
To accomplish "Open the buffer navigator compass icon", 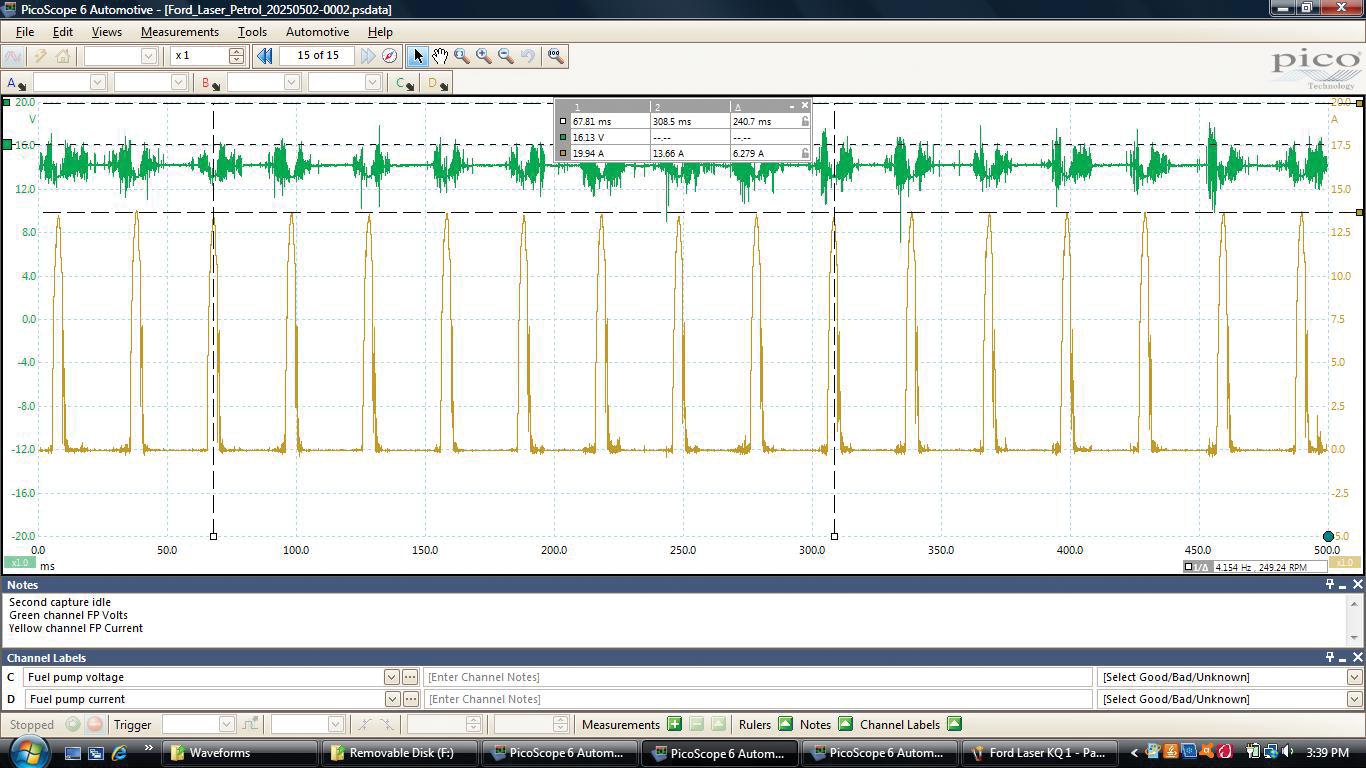I will (x=390, y=56).
